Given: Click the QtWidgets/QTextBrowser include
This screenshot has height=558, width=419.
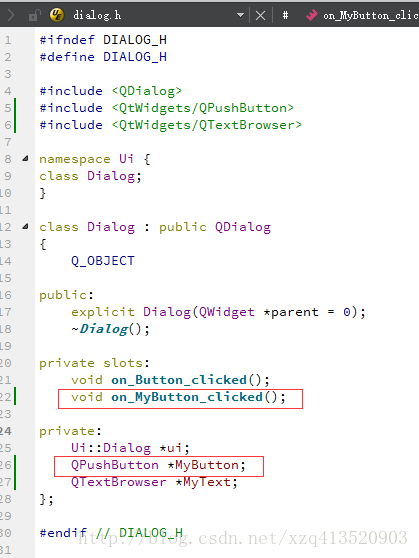Looking at the screenshot, I should pyautogui.click(x=207, y=125).
